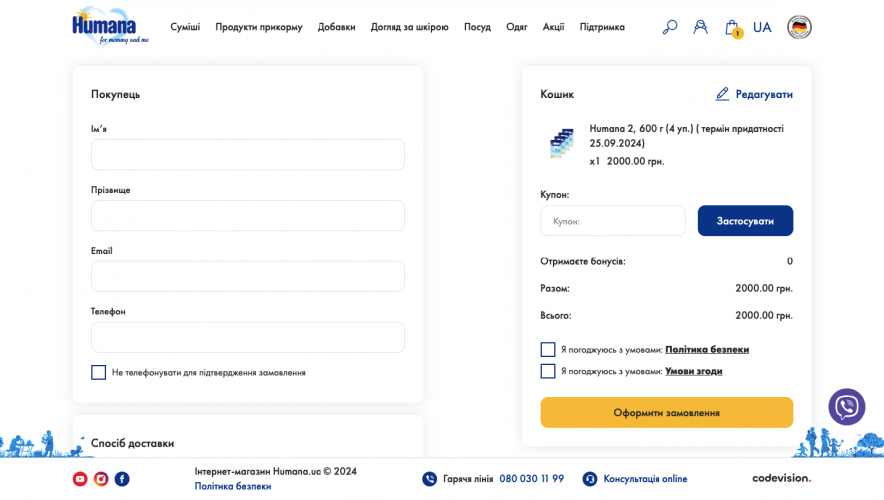Click the Застосувати coupon button
884x500 pixels.
[x=745, y=220]
